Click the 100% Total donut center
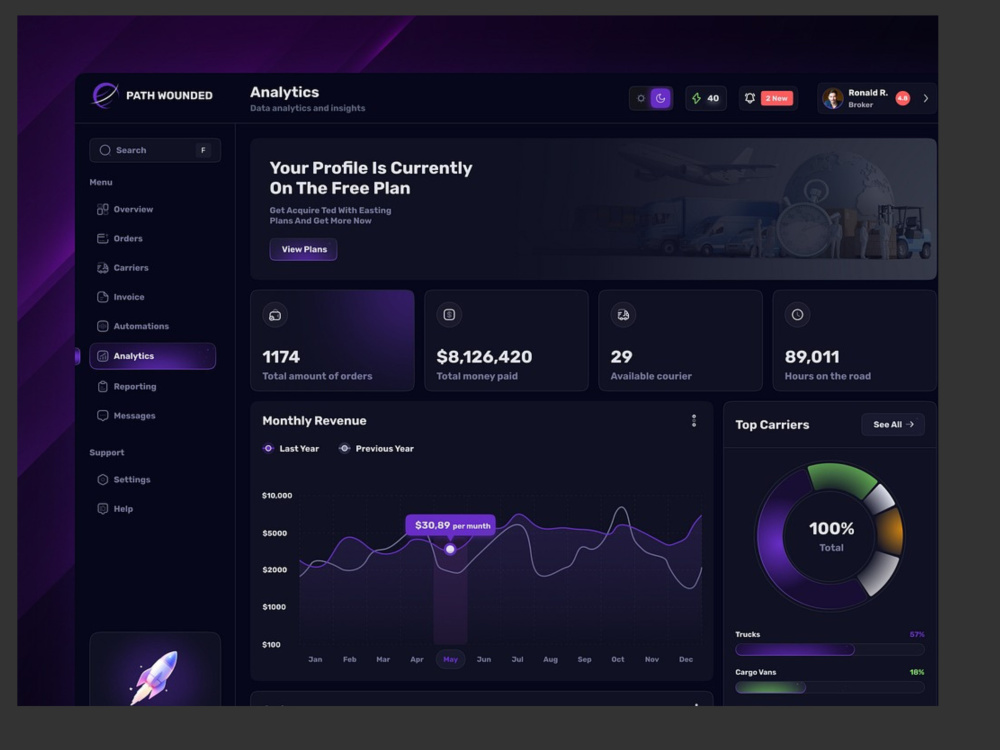1000x750 pixels. 831,536
